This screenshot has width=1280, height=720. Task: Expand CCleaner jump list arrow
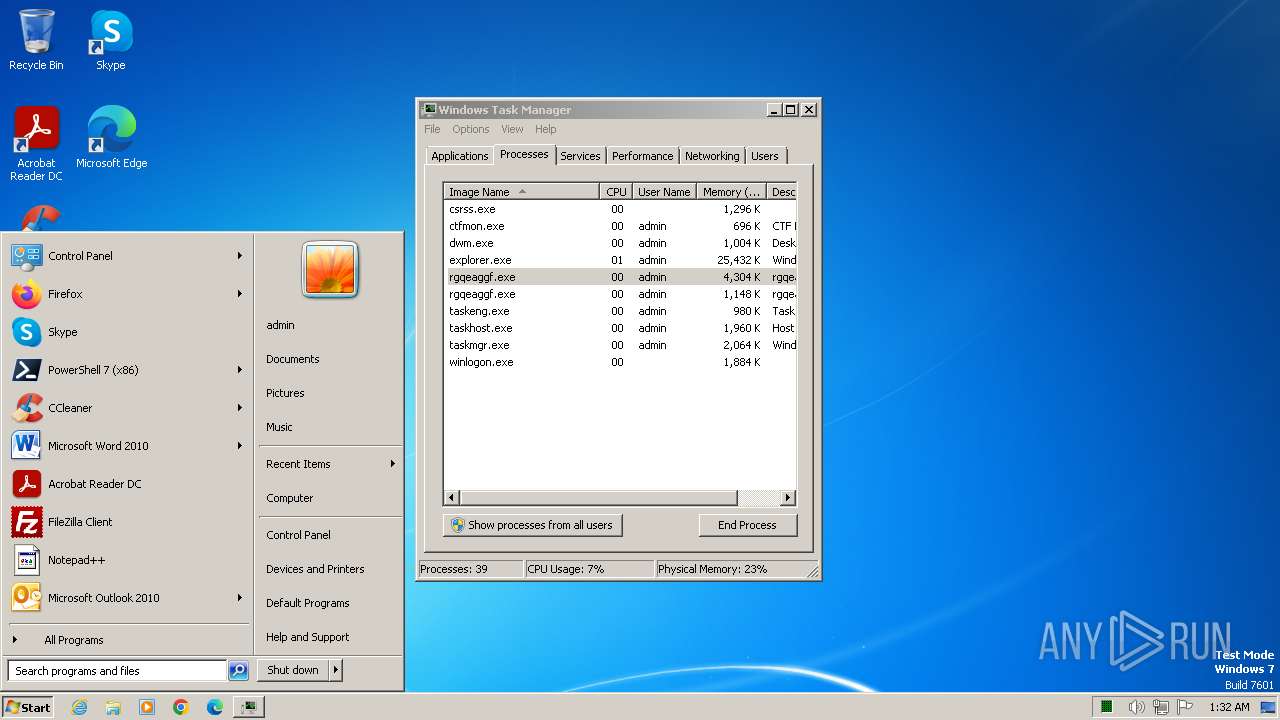tap(240, 408)
